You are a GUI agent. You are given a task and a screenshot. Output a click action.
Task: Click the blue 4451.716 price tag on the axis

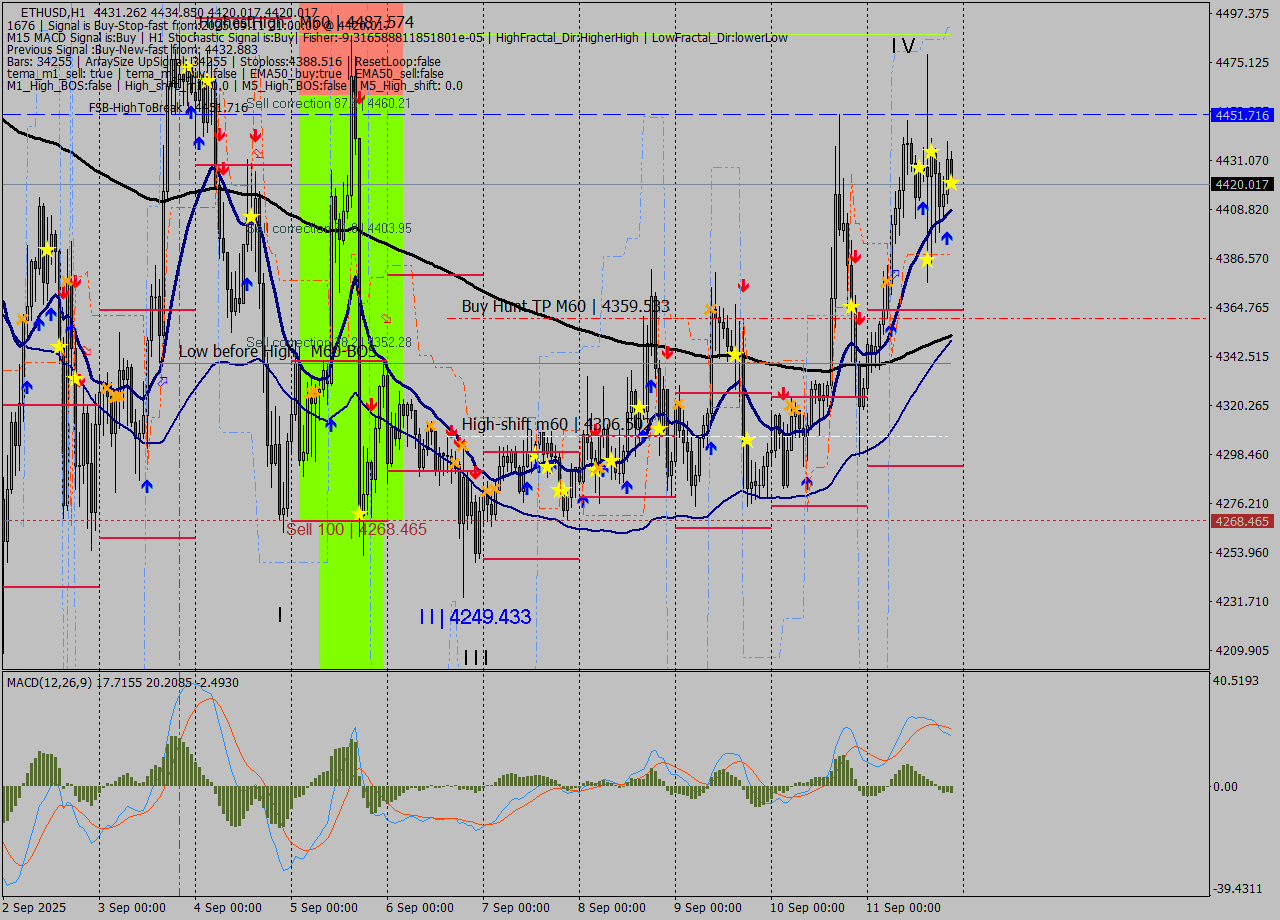(1240, 115)
